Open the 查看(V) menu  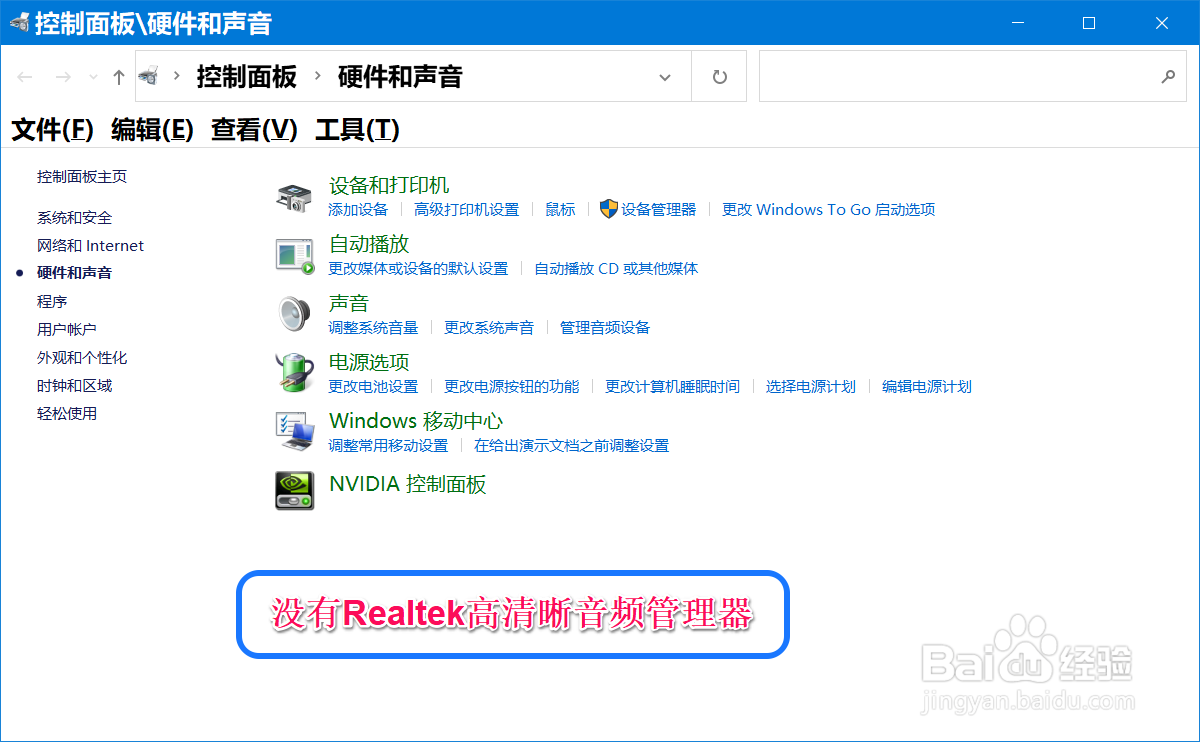(x=254, y=129)
